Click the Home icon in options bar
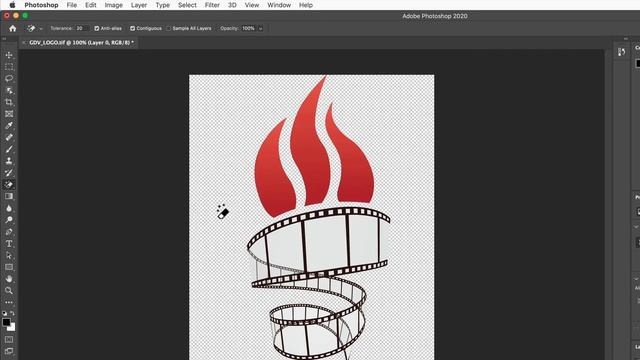This screenshot has width=640, height=360. 13,29
